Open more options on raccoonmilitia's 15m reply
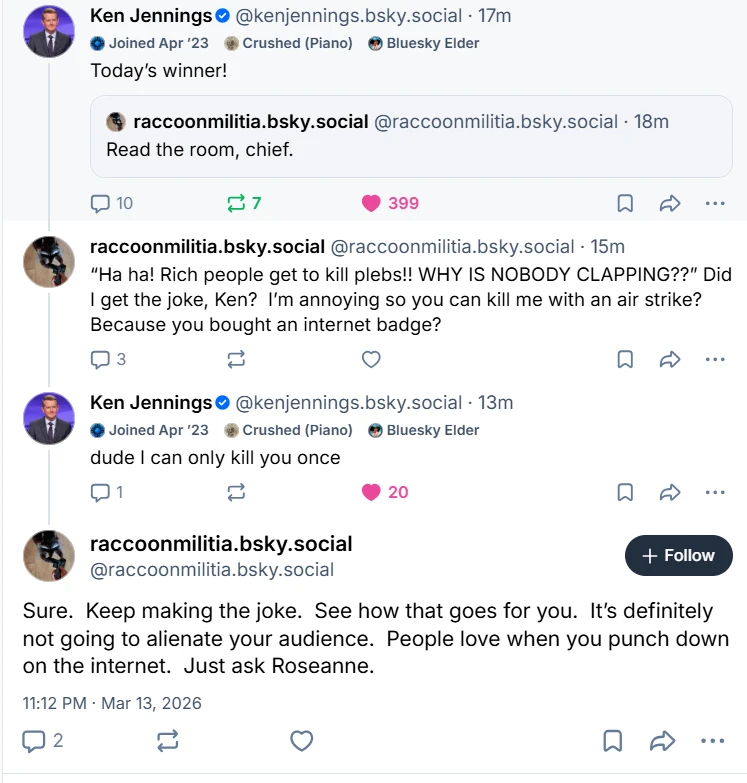747x783 pixels. [714, 359]
